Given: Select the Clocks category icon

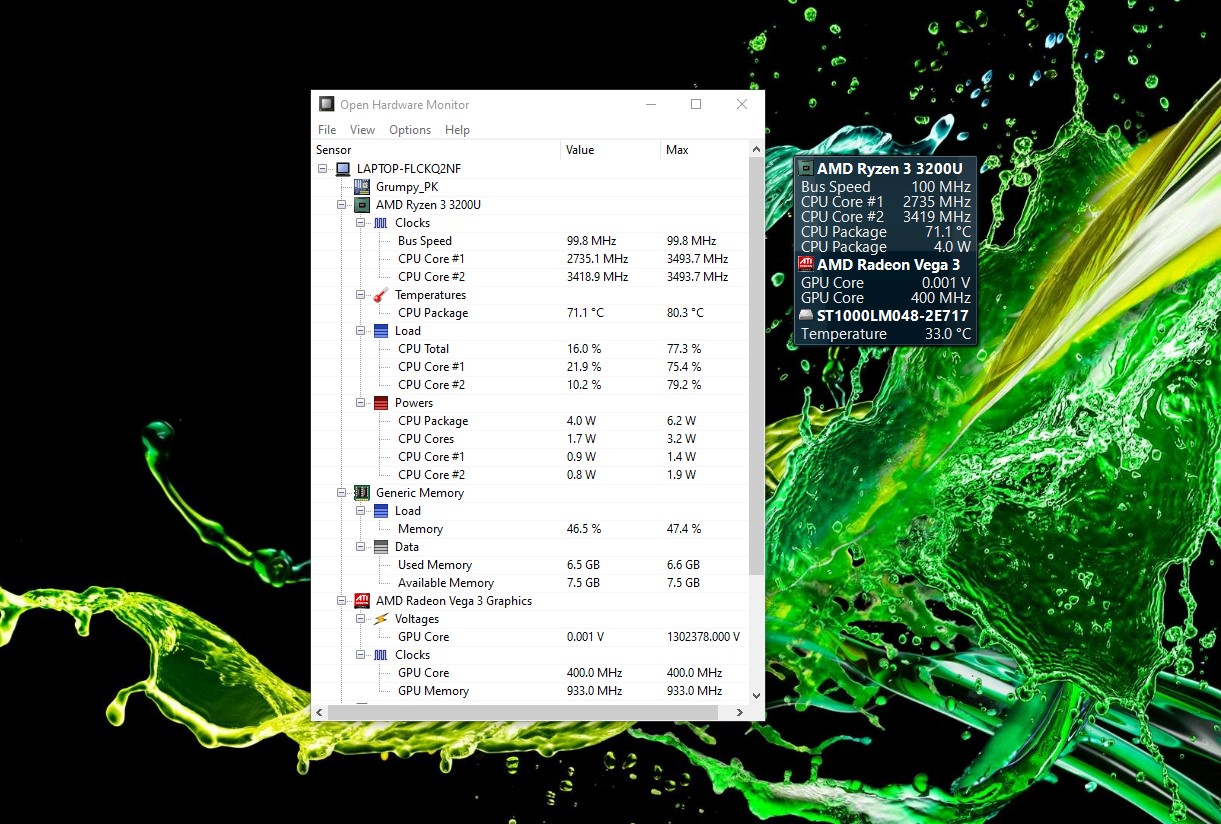Looking at the screenshot, I should [378, 222].
